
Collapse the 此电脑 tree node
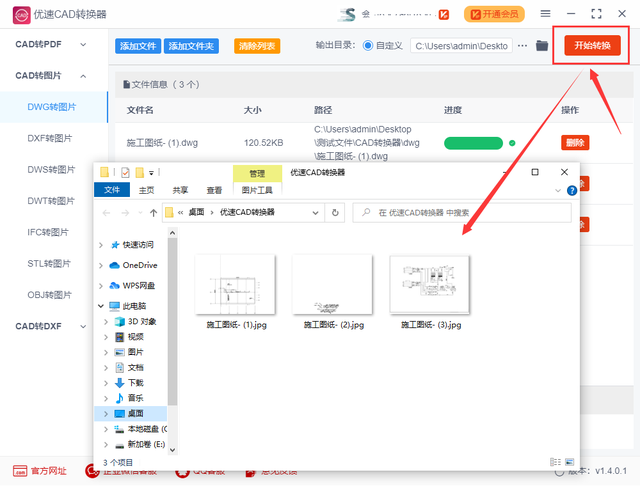click(101, 306)
